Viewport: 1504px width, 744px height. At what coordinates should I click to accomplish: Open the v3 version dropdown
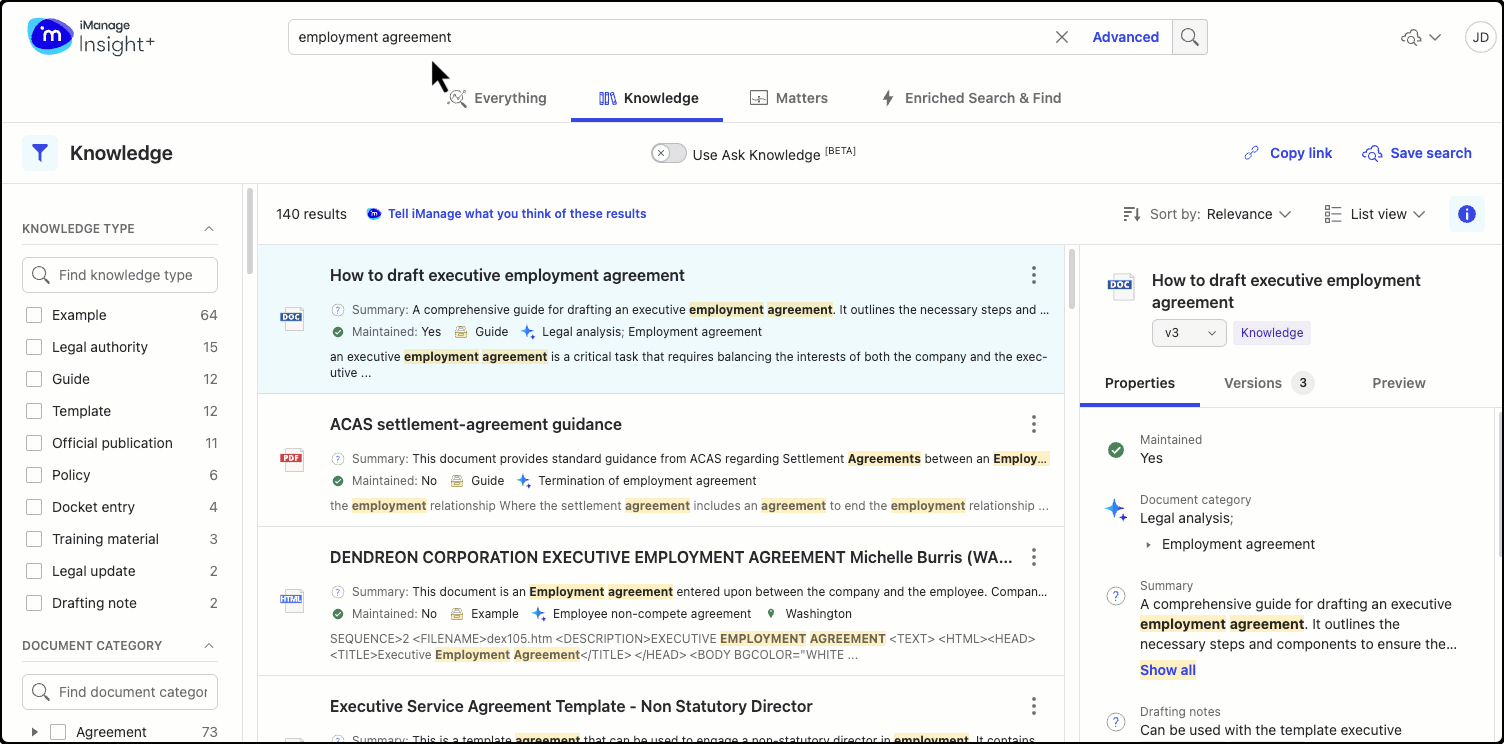[1189, 333]
